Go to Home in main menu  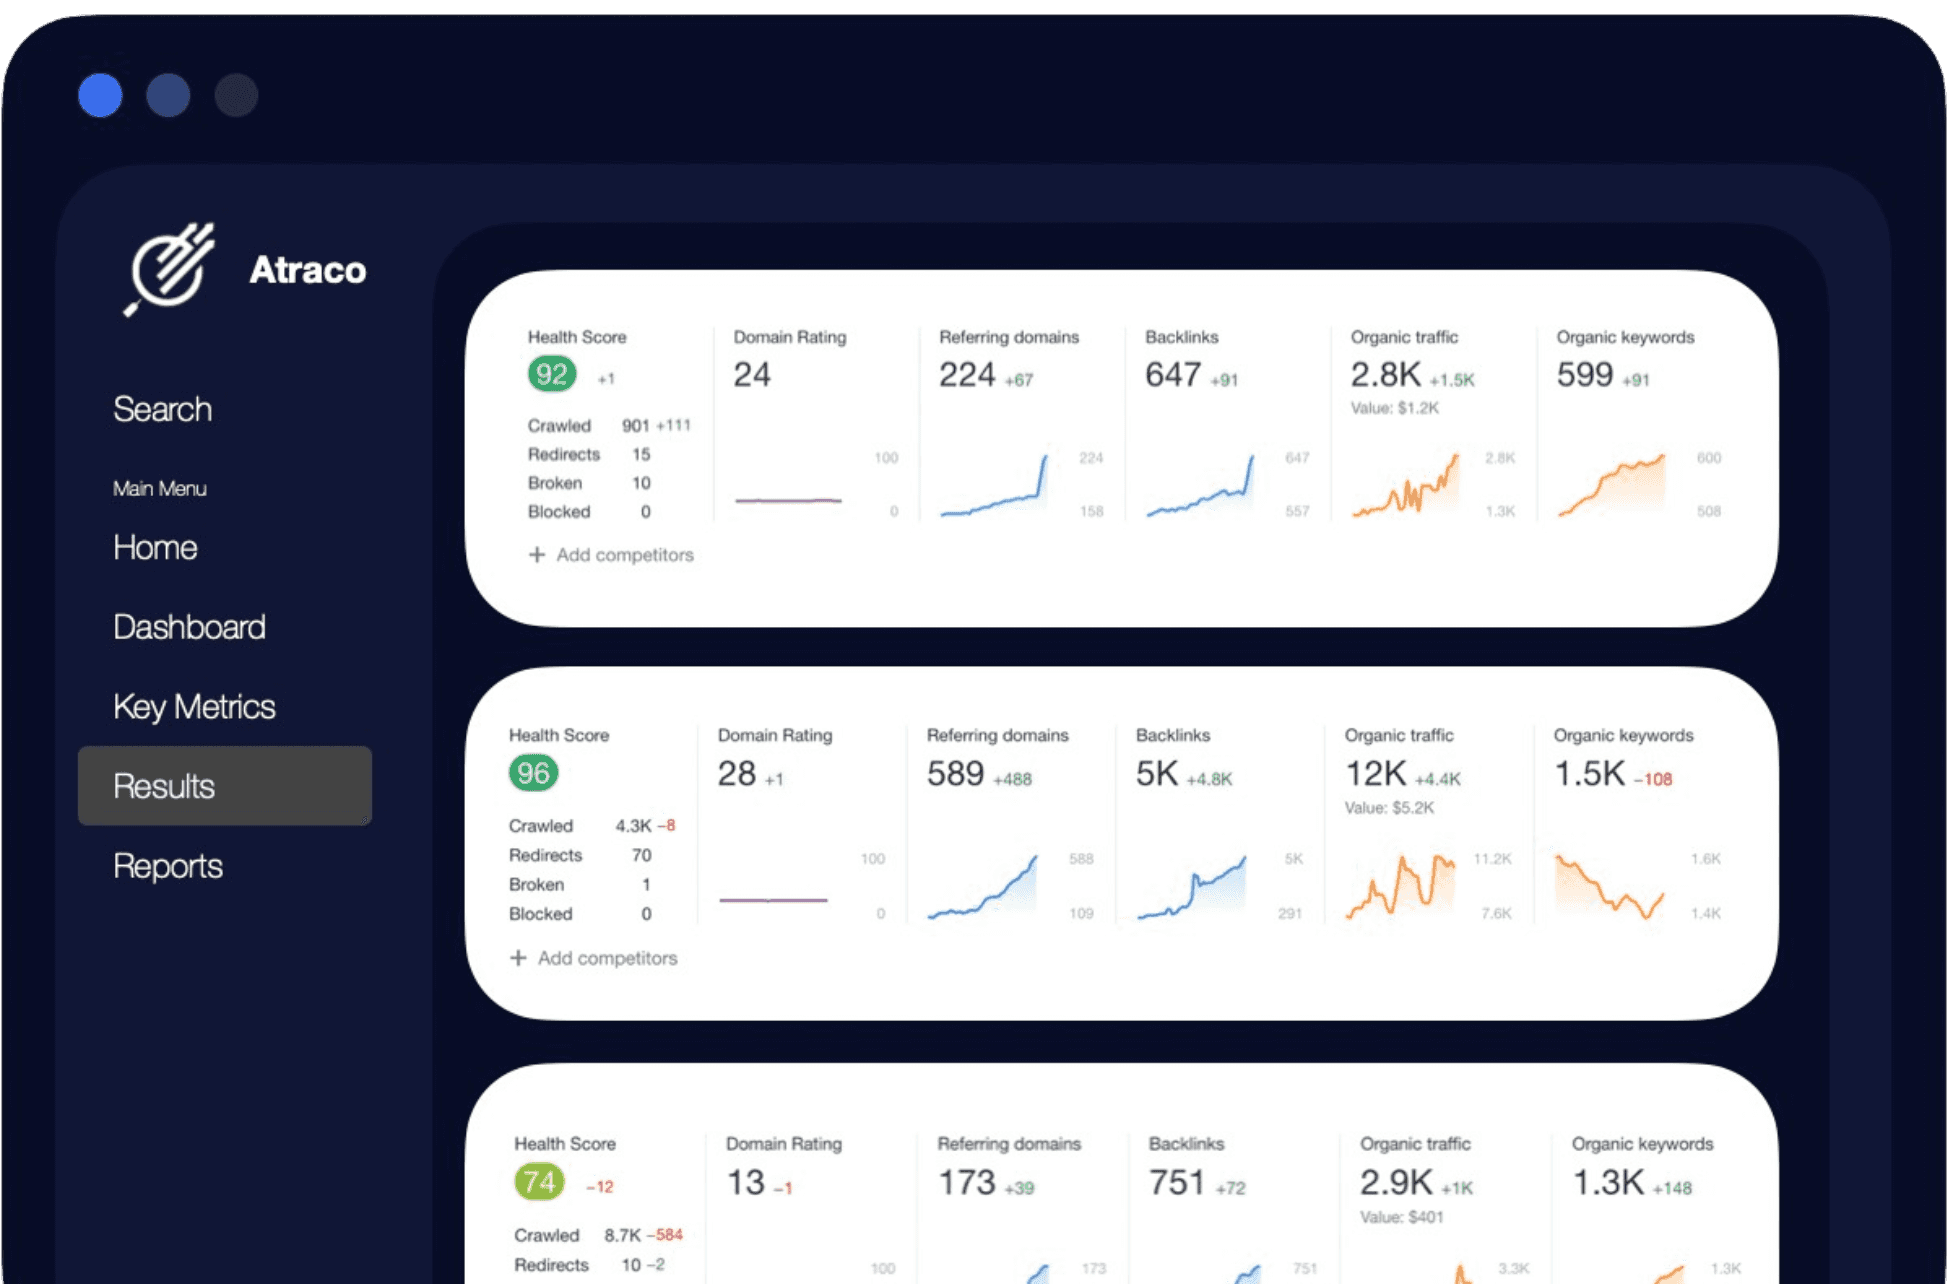point(155,547)
